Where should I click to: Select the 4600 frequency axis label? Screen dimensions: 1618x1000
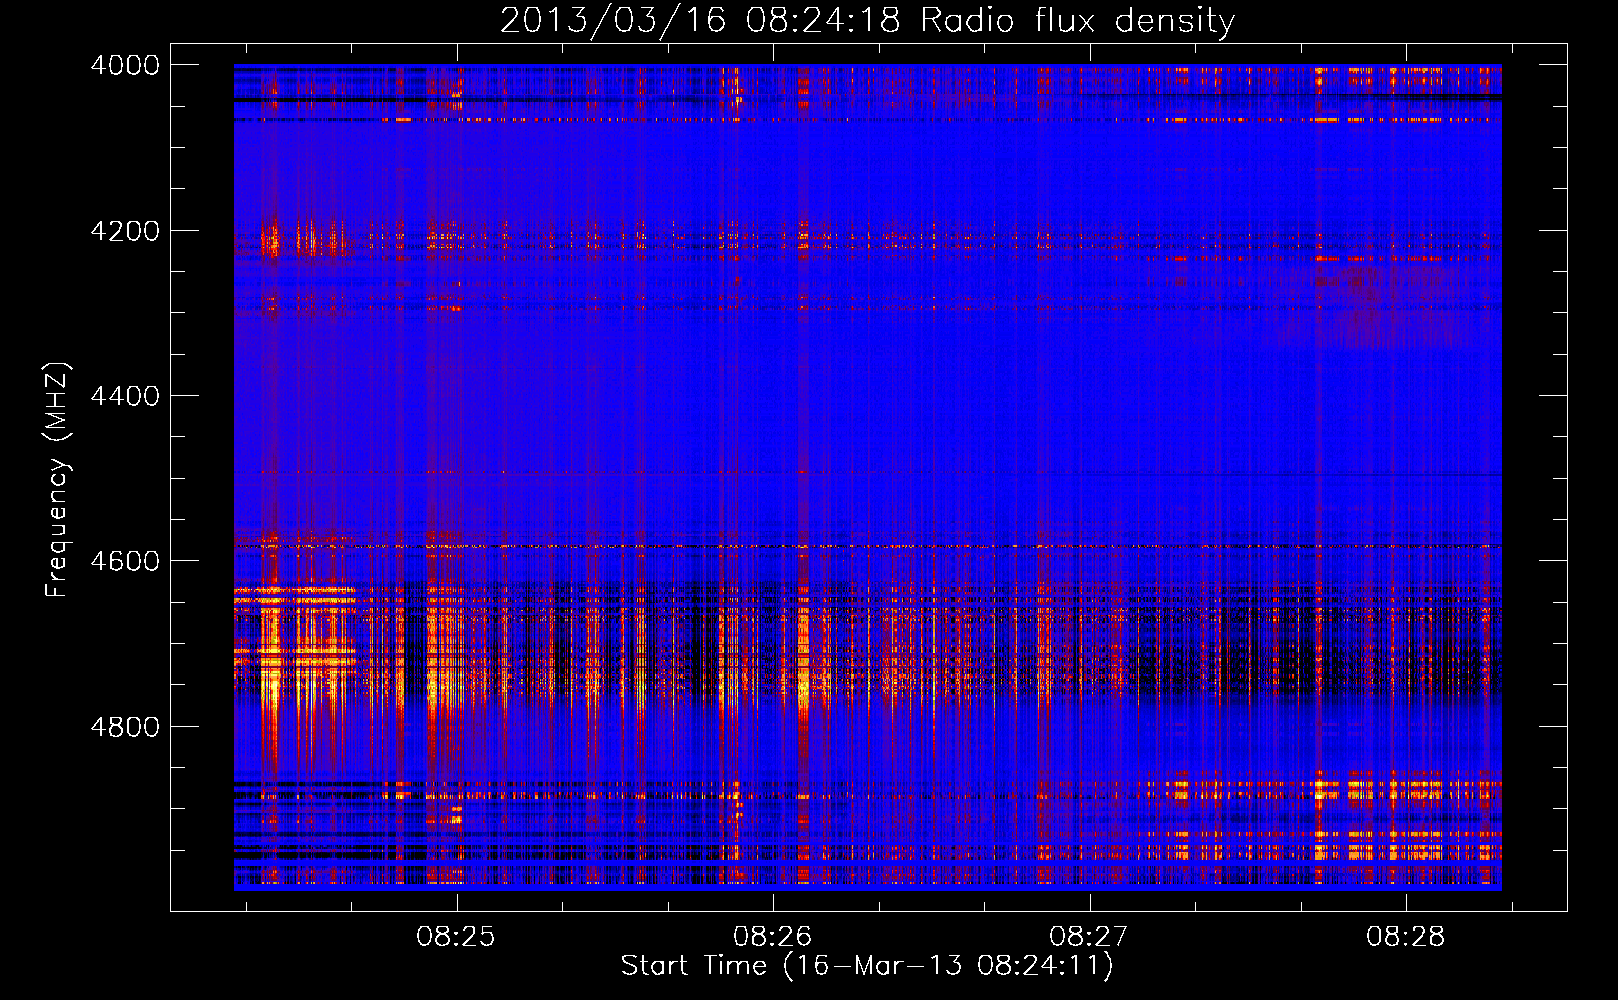point(125,561)
